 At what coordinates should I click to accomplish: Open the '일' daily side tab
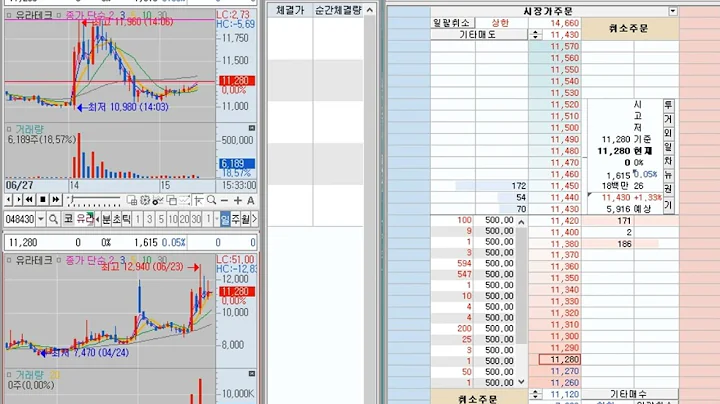pyautogui.click(x=669, y=146)
